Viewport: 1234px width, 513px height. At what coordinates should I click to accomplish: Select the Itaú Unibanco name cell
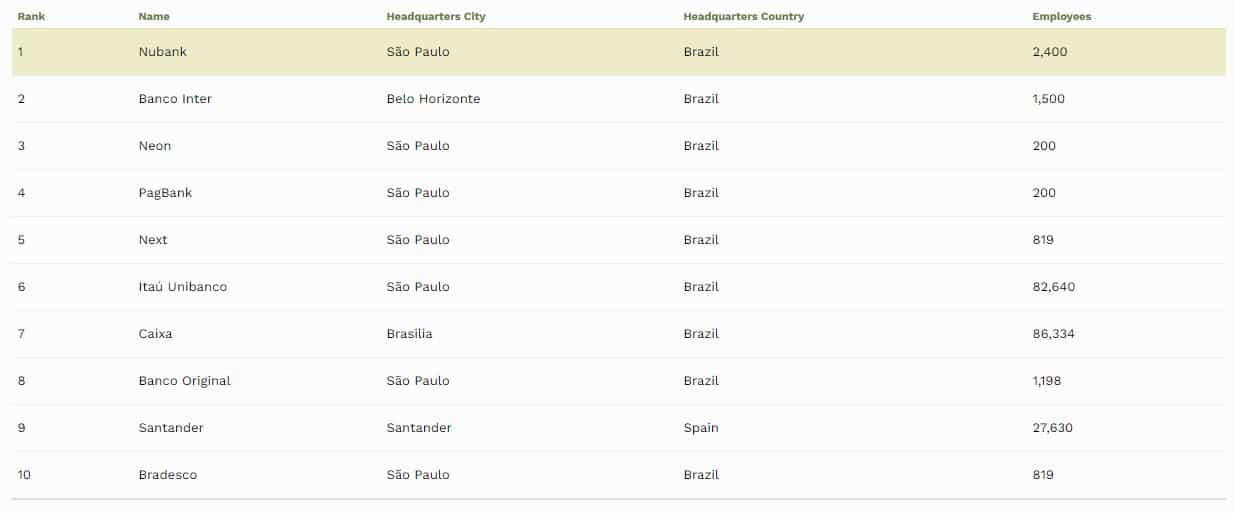point(183,287)
